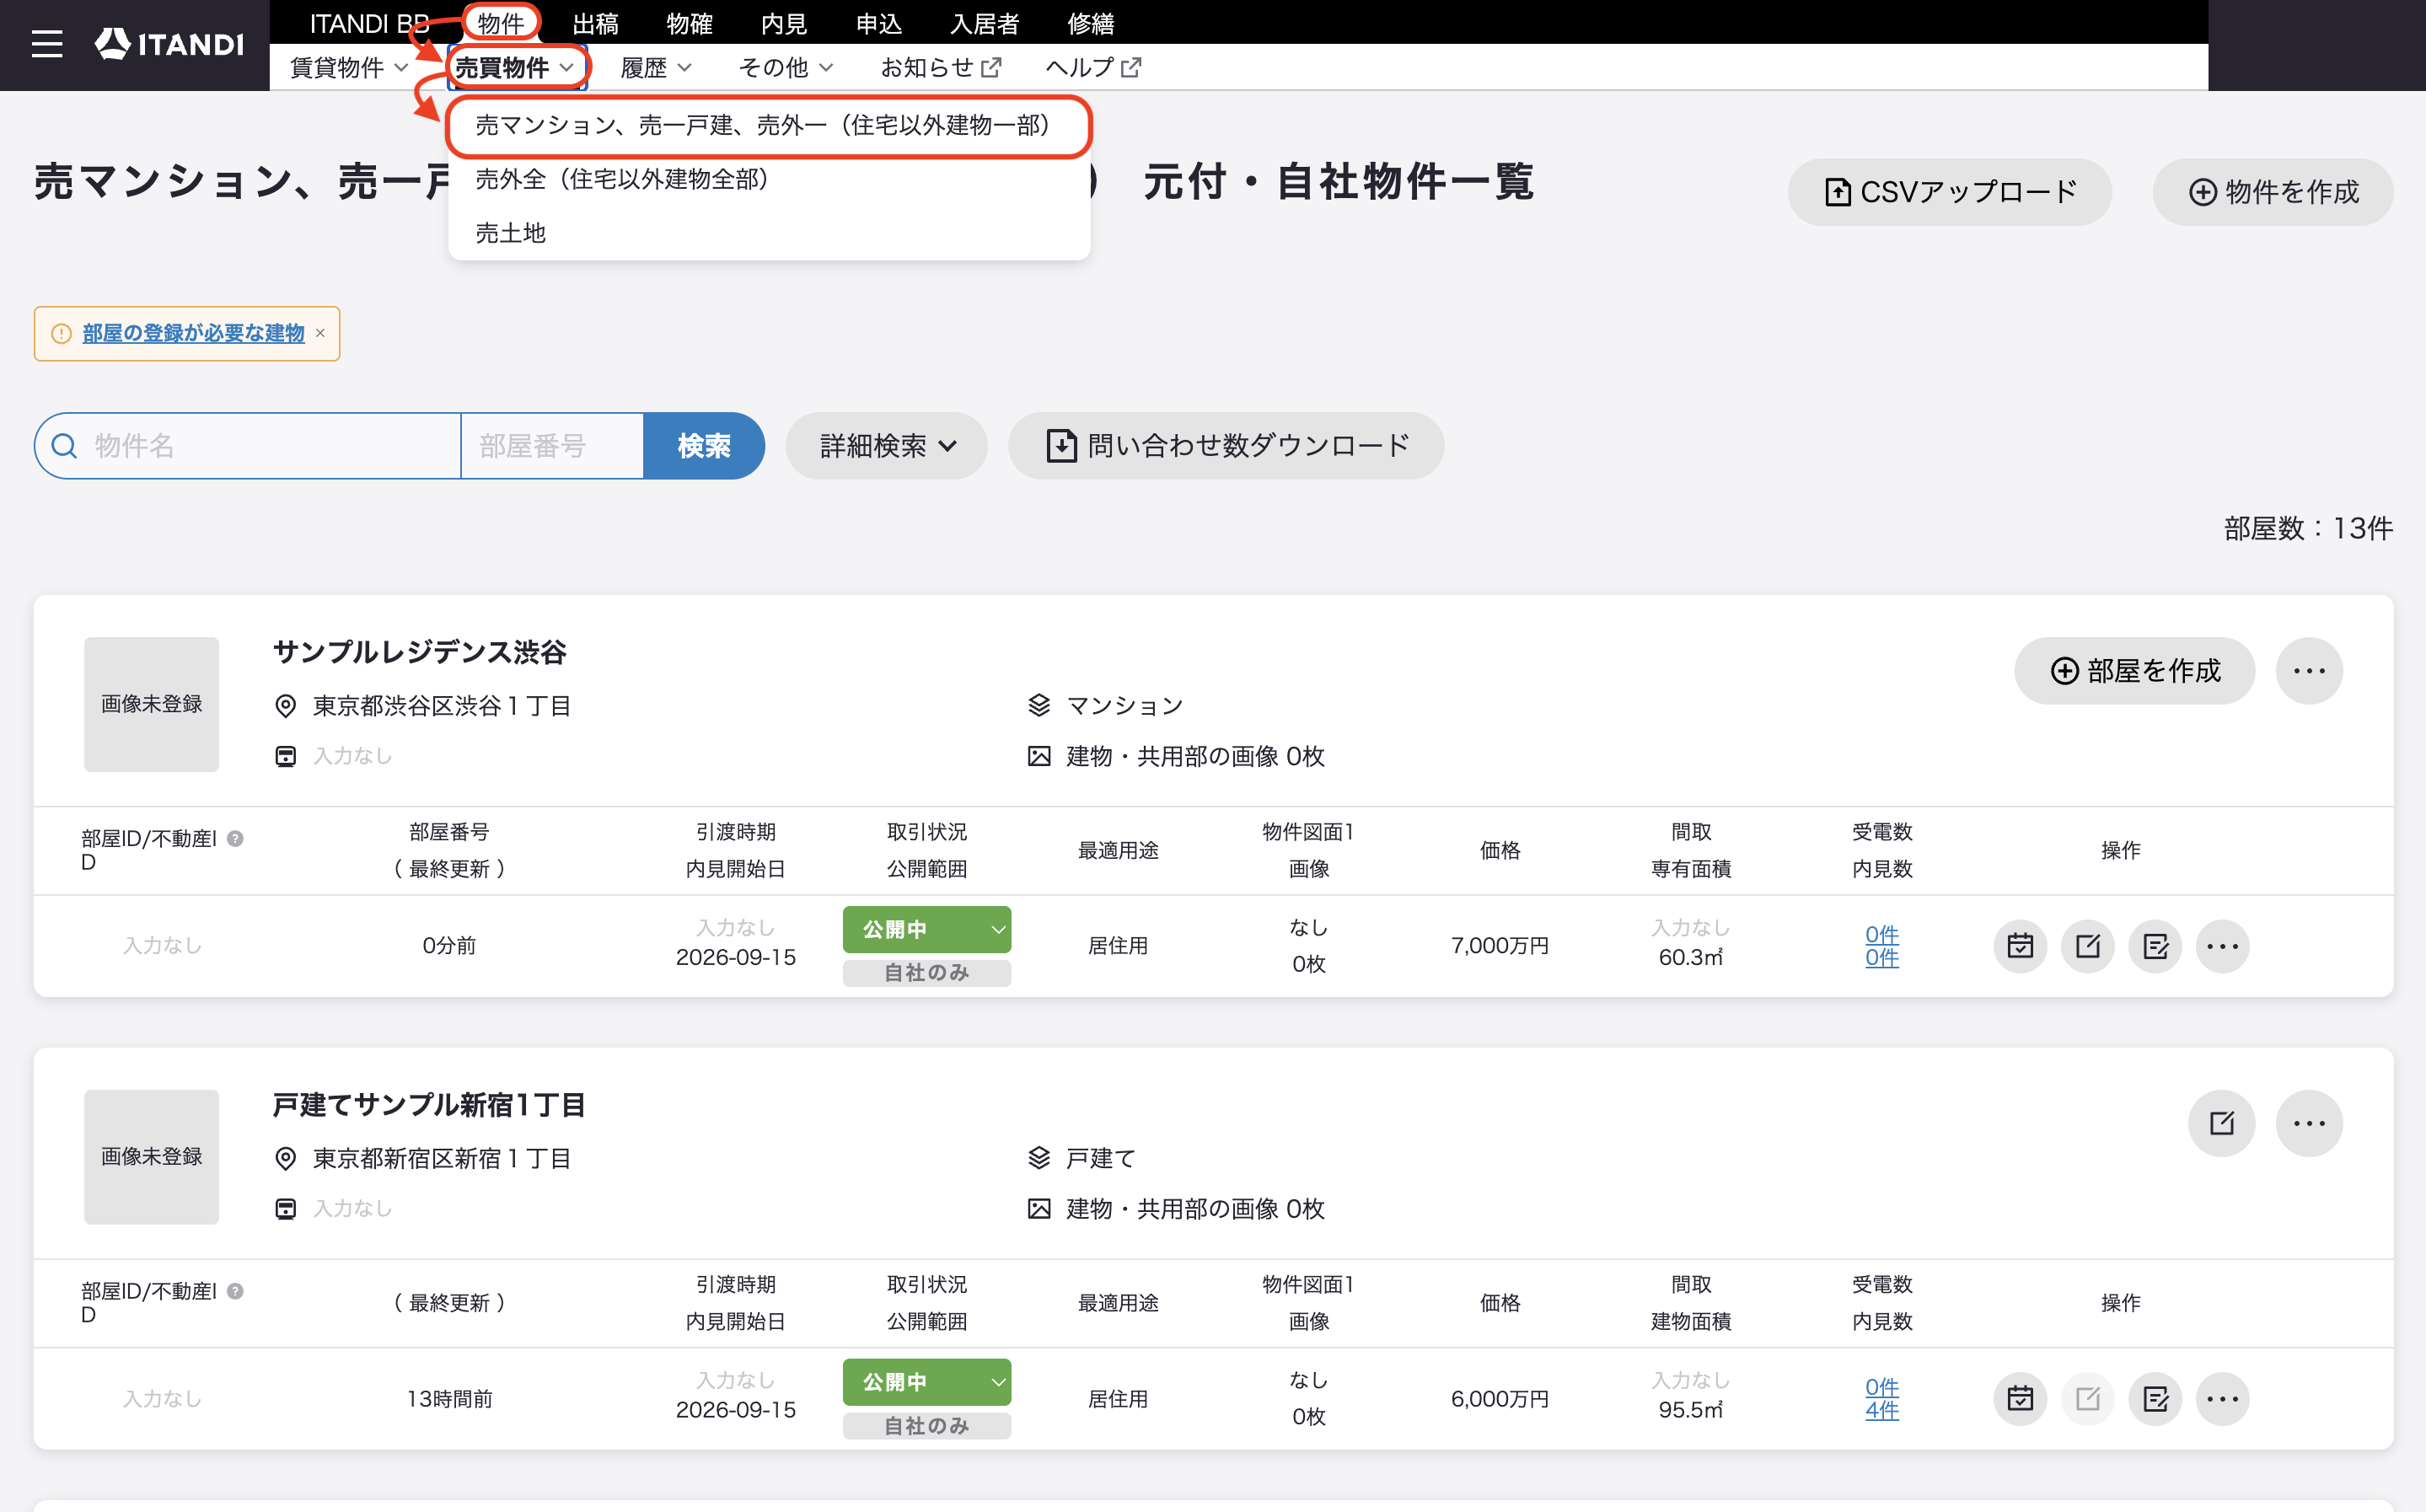The height and width of the screenshot is (1512, 2426).
Task: Open more options in 6,000万円 row
Action: pos(2223,1398)
